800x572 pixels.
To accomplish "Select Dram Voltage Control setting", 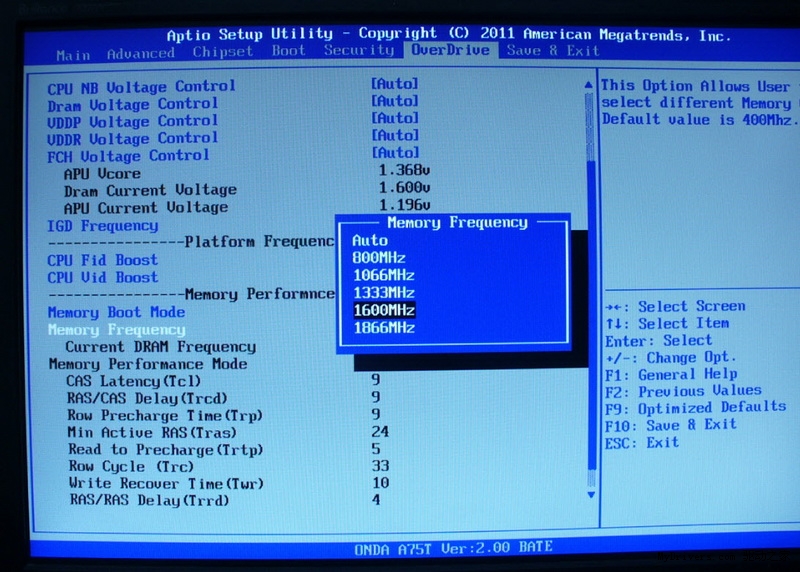I will point(133,105).
